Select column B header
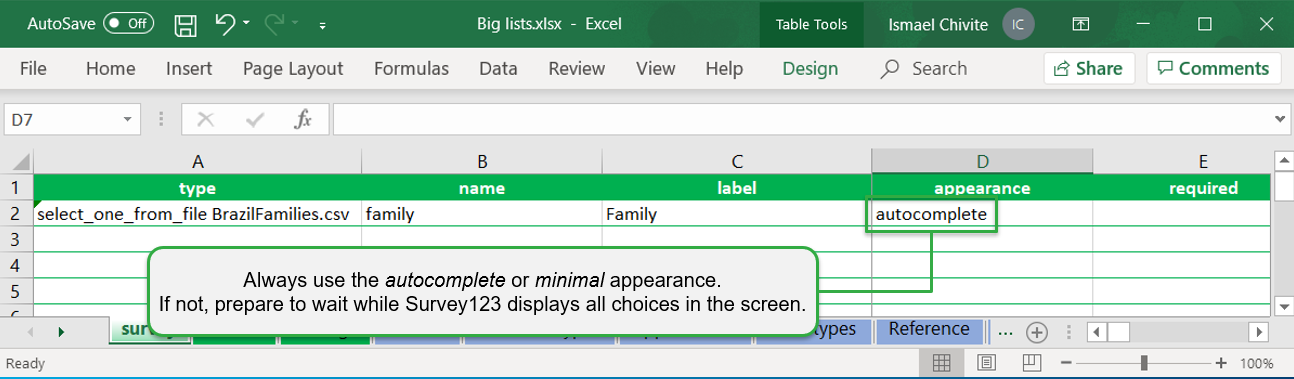1294x379 pixels. coord(481,161)
